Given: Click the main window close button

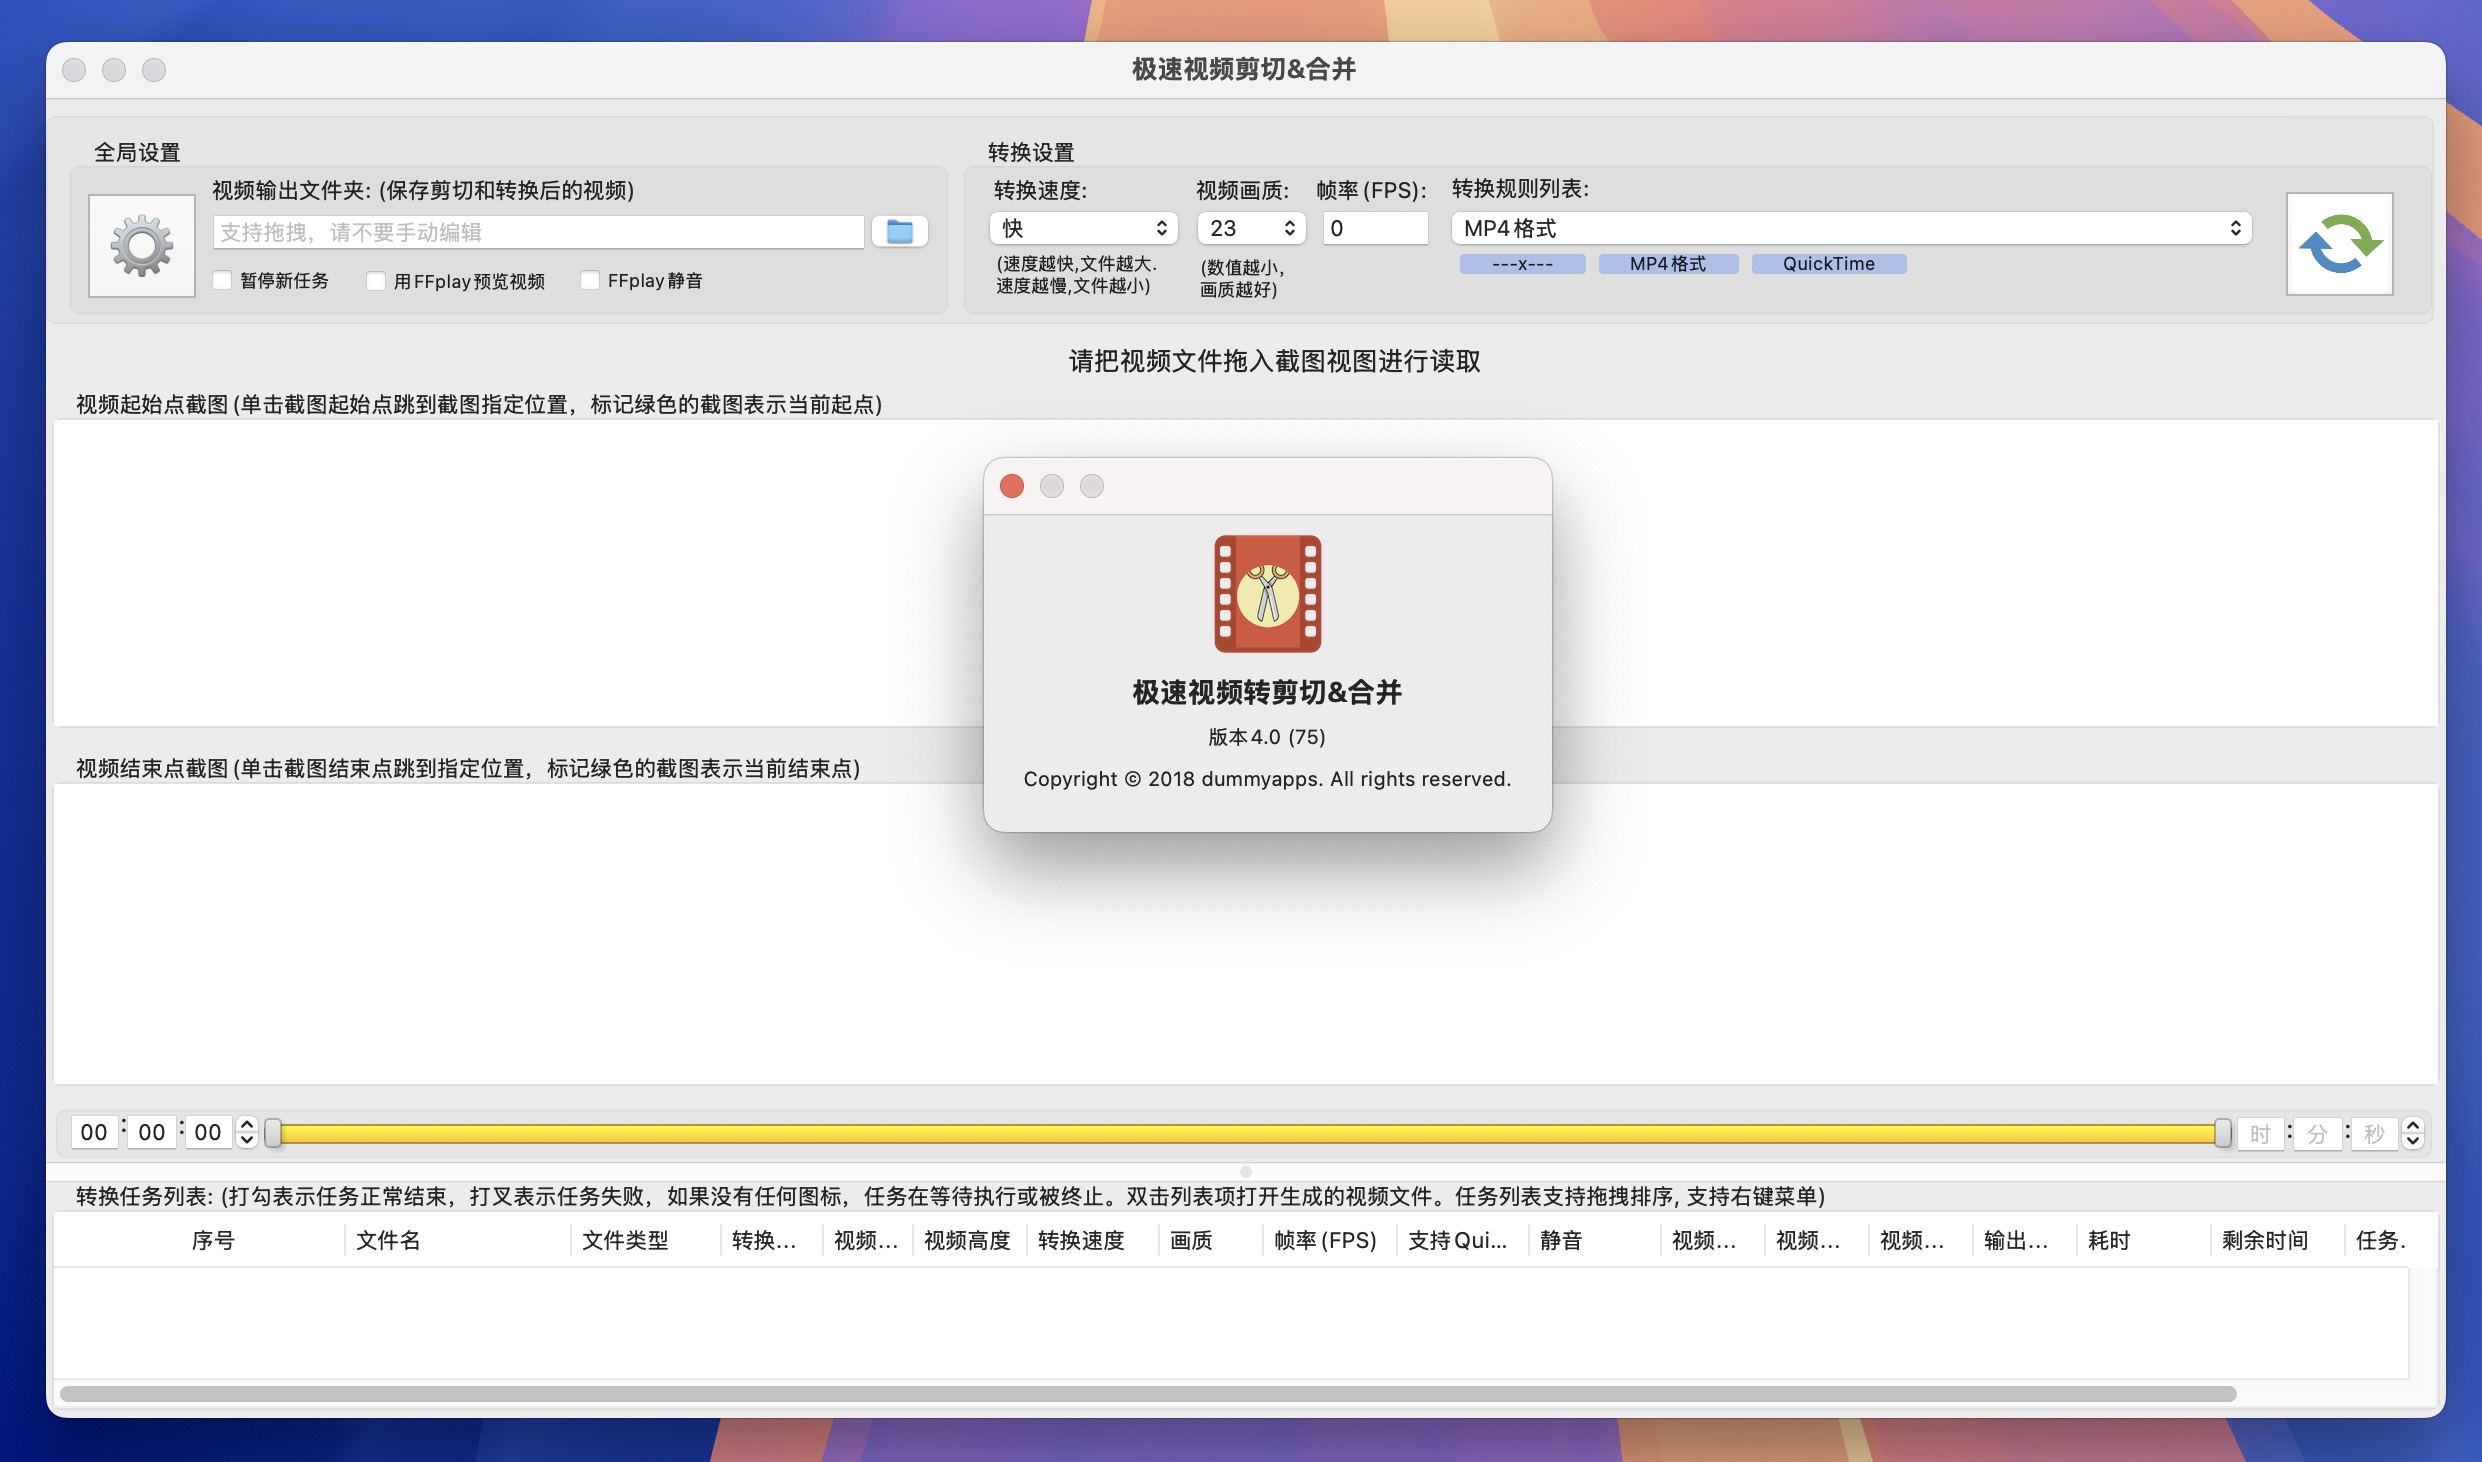Looking at the screenshot, I should [x=74, y=70].
